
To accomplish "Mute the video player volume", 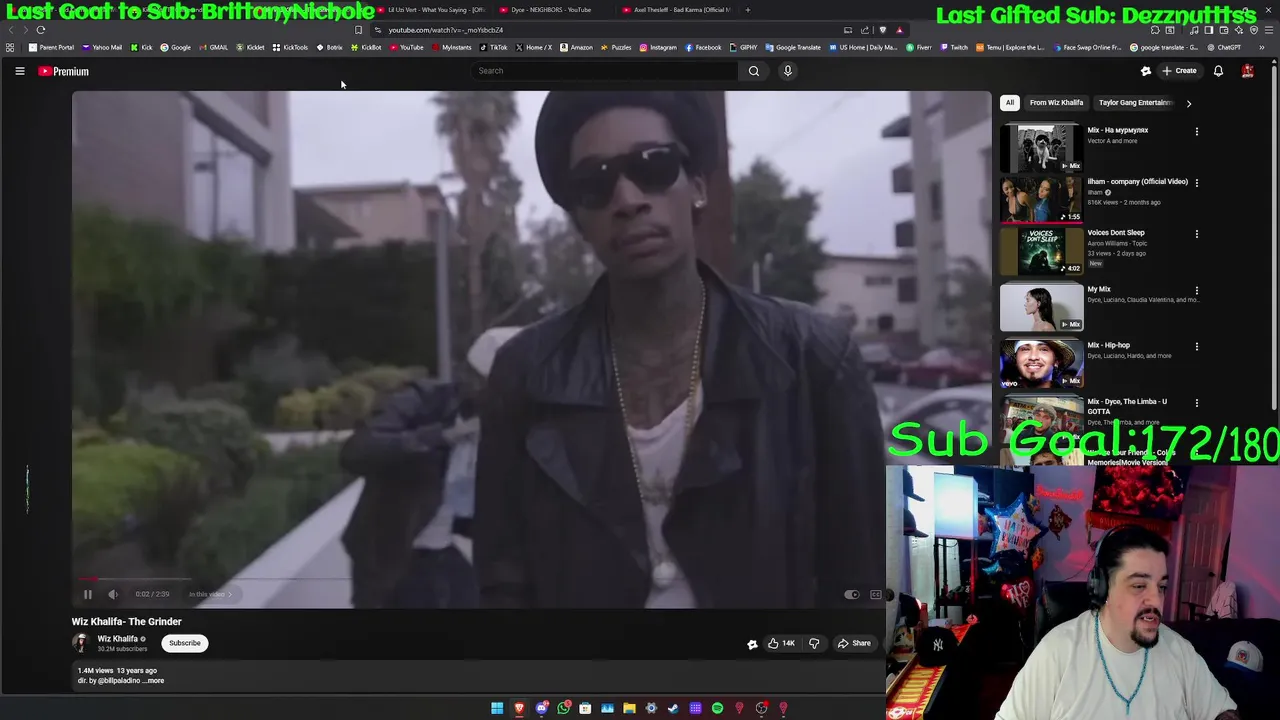I will click(113, 594).
